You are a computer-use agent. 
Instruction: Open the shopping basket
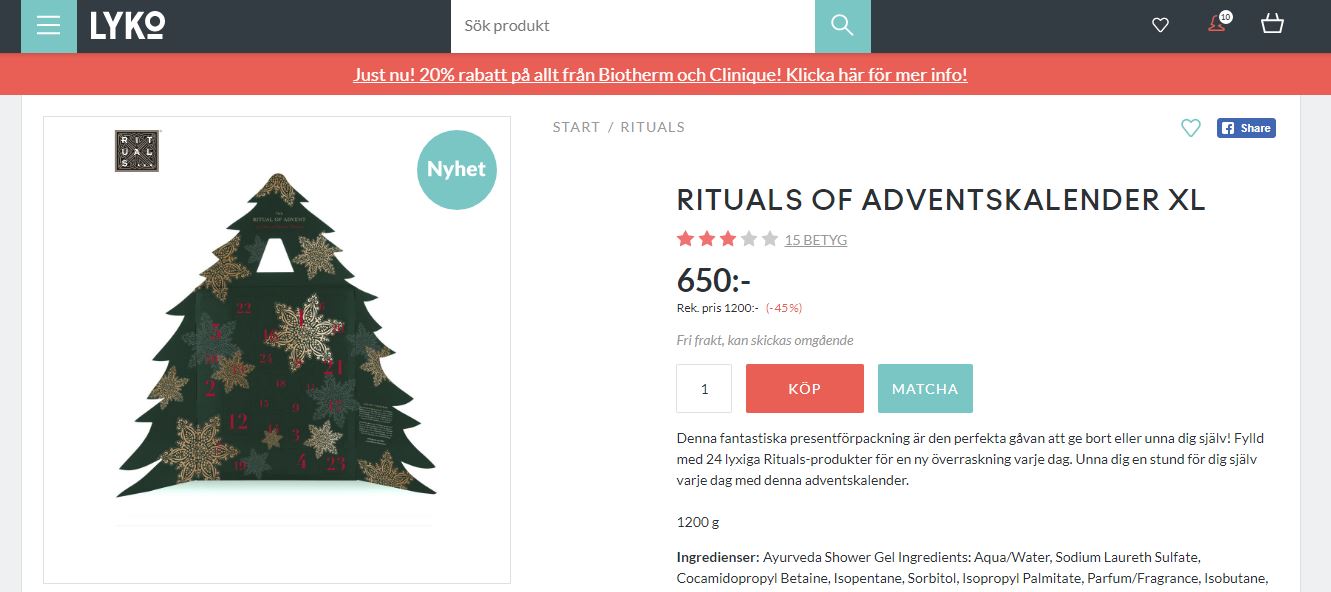point(1272,24)
